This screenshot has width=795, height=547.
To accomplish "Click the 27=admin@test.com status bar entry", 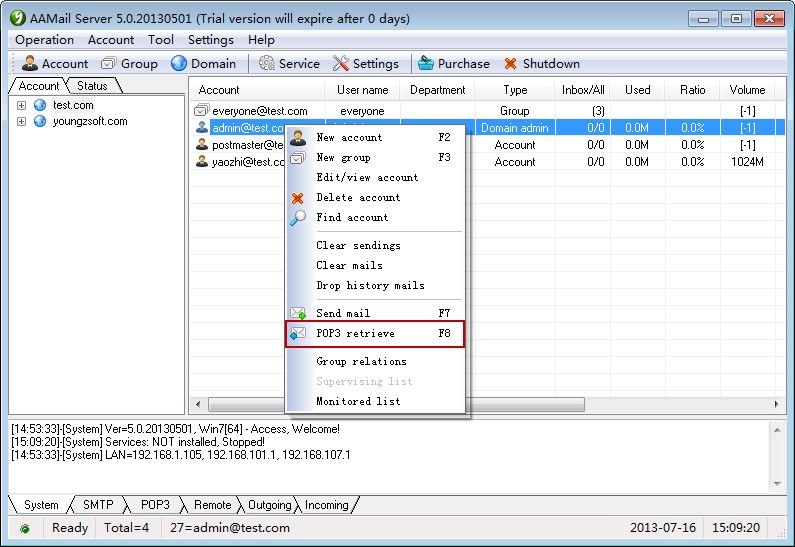I will click(x=230, y=528).
